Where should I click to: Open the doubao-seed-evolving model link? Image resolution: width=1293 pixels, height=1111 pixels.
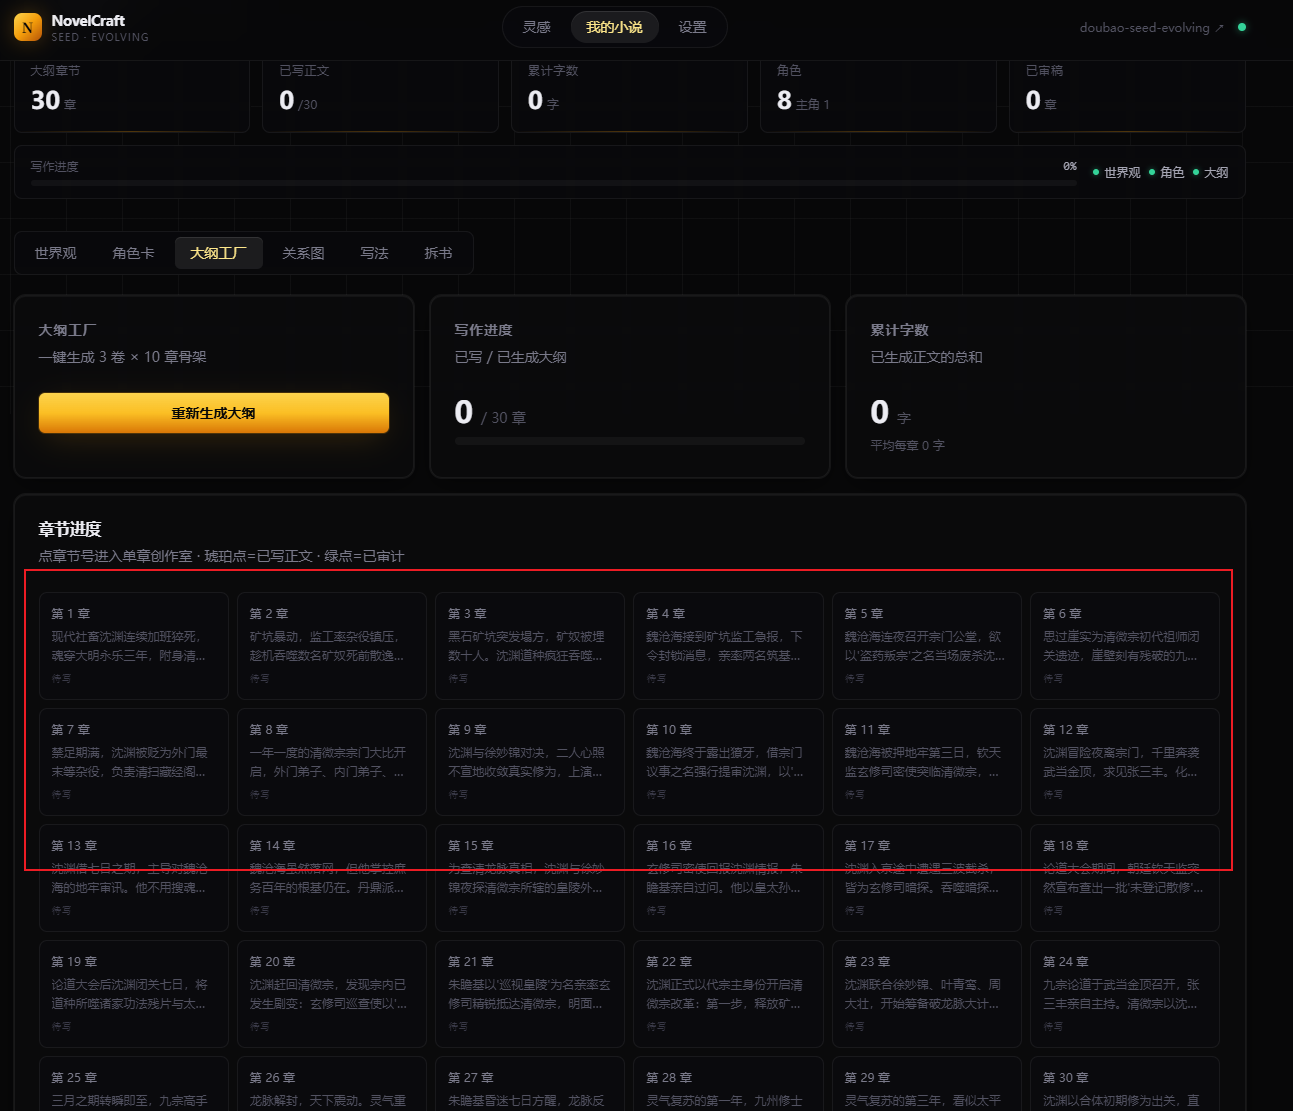[1151, 28]
